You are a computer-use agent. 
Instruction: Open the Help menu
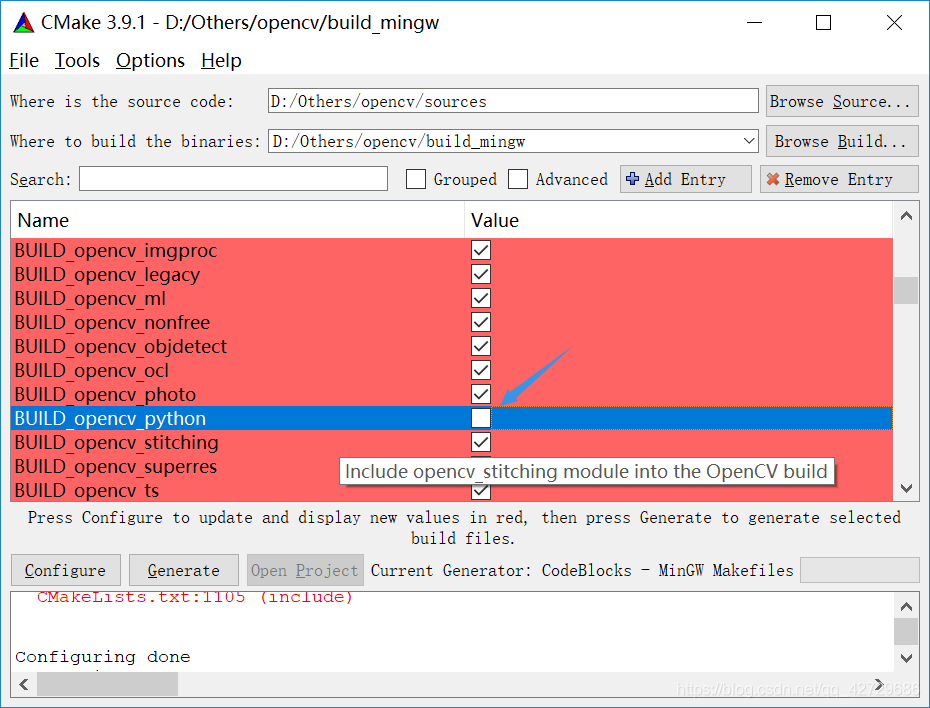(x=221, y=60)
